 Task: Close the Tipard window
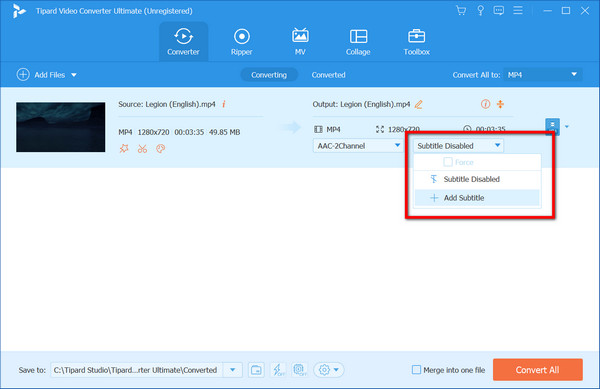[585, 11]
